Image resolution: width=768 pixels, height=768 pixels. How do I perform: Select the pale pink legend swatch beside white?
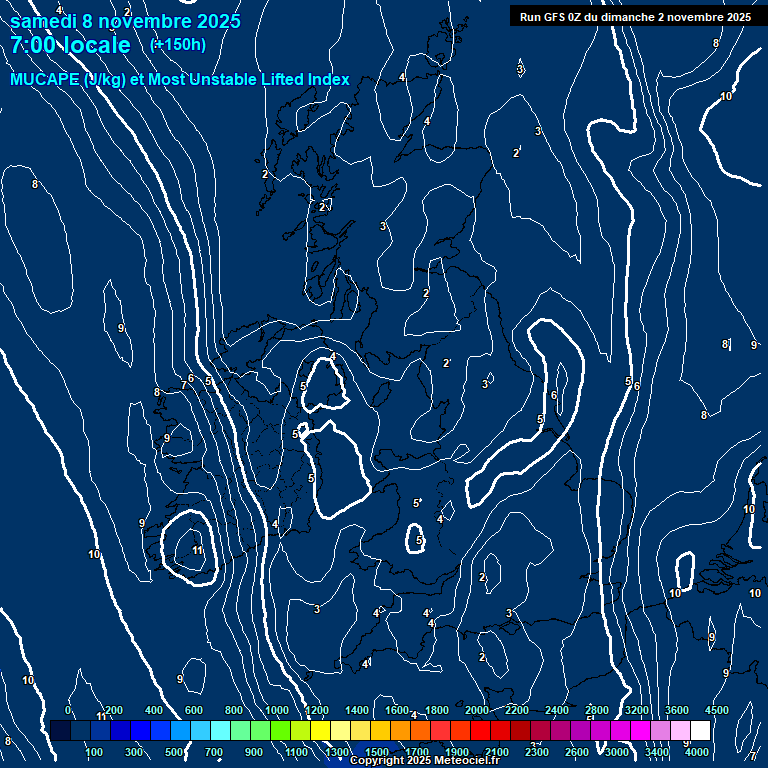680,730
